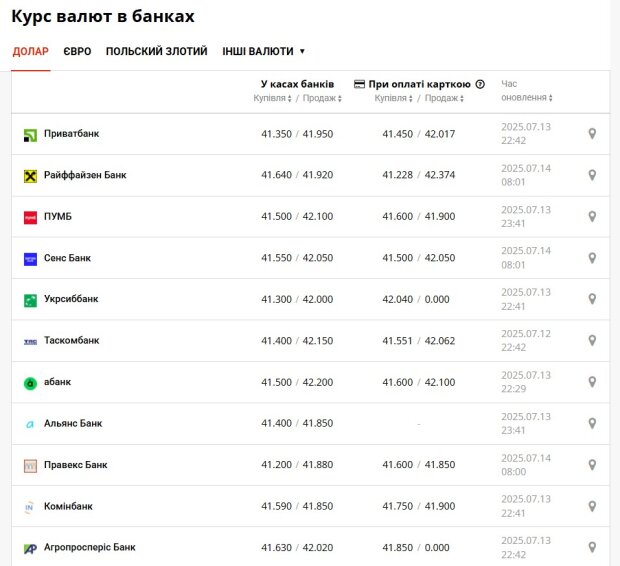Expand the ІНШІ ВАЛЮТИ dropdown
This screenshot has height=566, width=620.
click(263, 51)
